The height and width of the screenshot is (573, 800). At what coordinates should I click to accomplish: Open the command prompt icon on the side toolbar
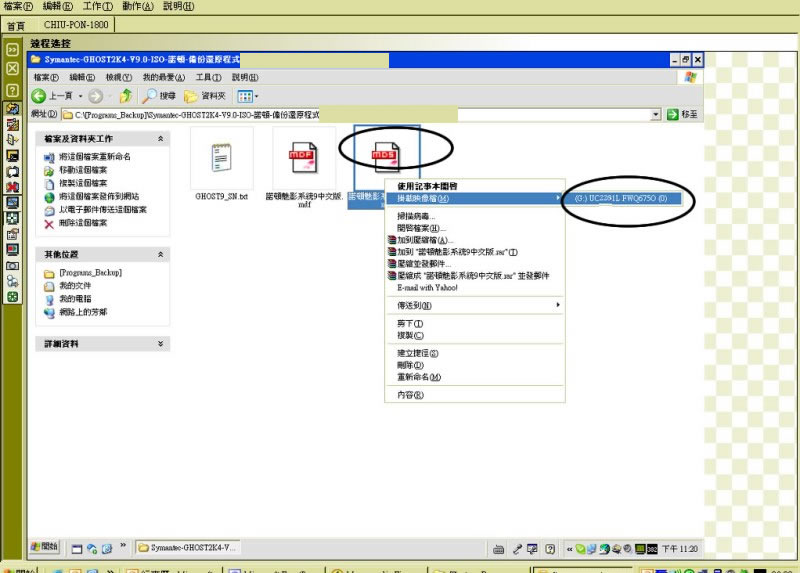coord(12,156)
